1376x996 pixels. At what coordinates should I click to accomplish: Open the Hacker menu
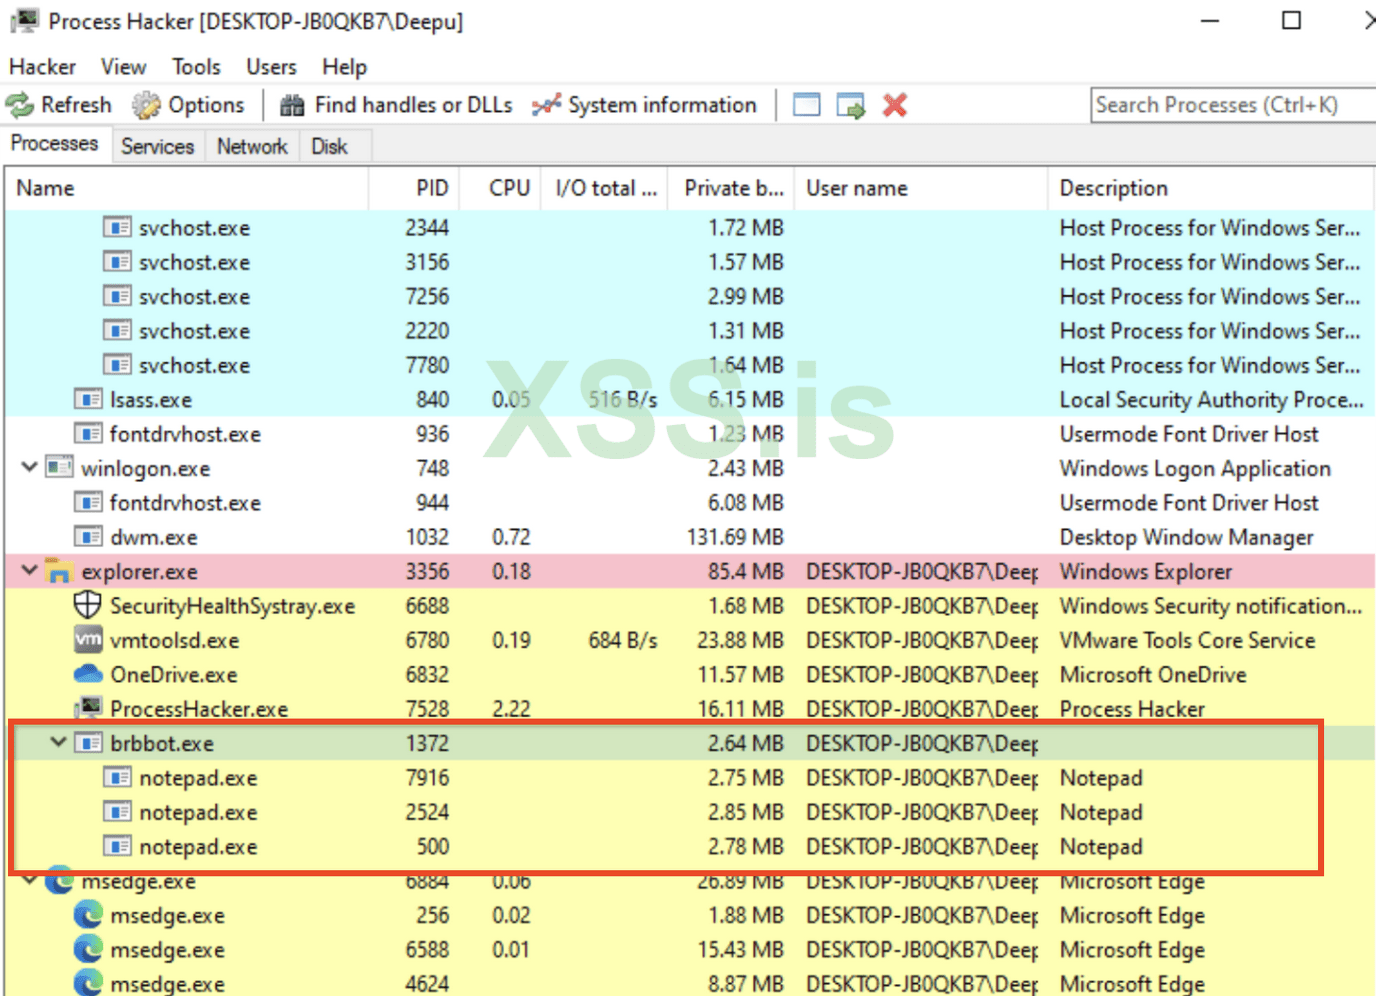pos(42,67)
